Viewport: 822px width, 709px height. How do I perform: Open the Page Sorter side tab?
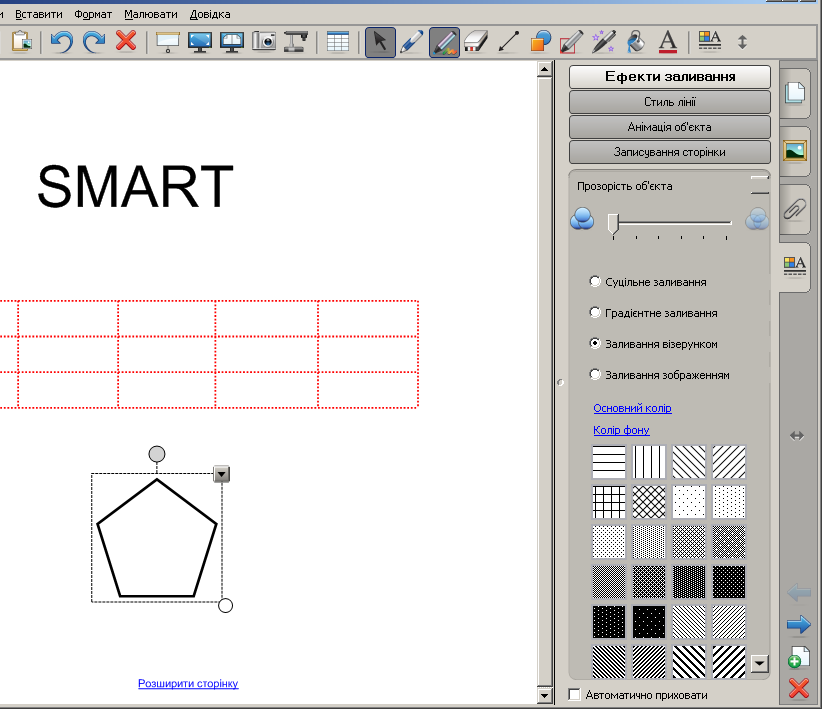click(795, 92)
